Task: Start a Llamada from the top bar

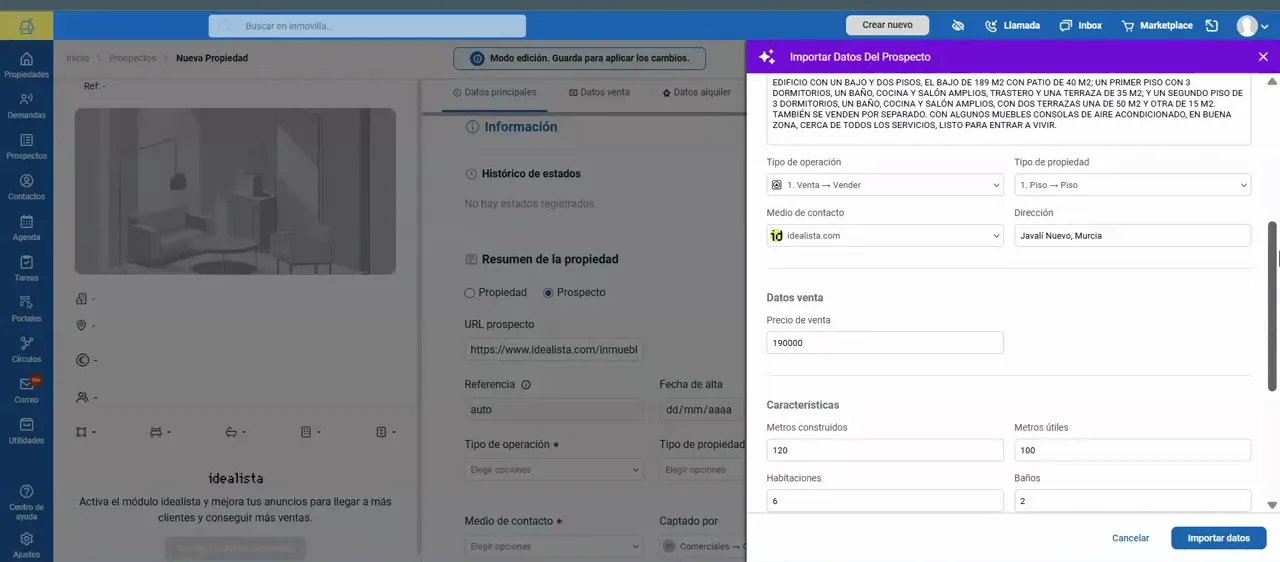Action: click(x=1012, y=25)
